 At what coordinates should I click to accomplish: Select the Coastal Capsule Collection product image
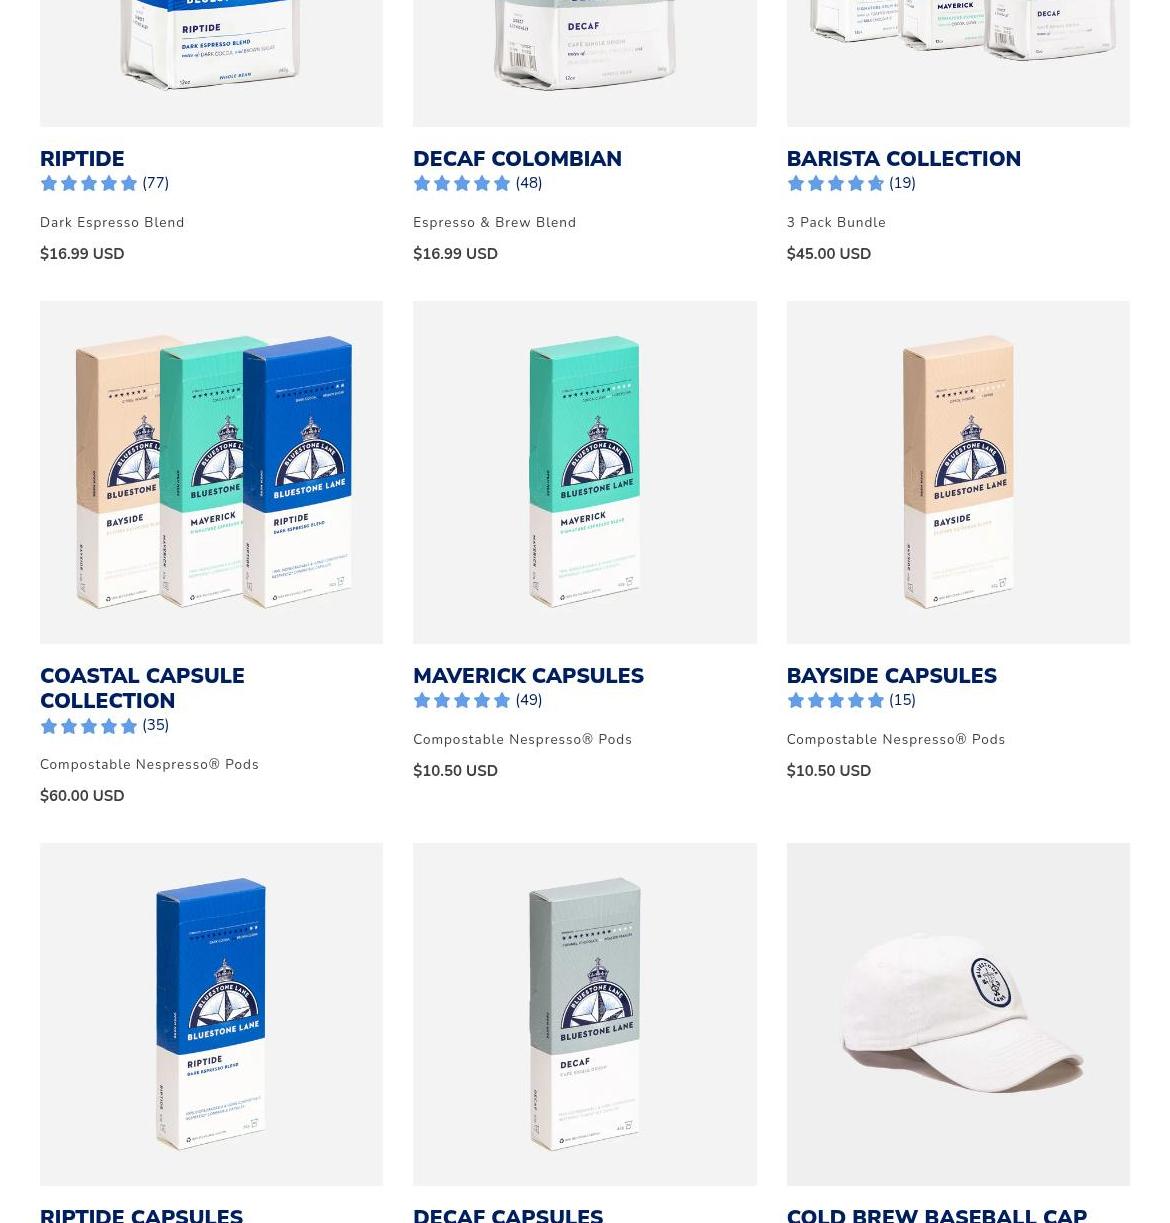[x=211, y=472]
